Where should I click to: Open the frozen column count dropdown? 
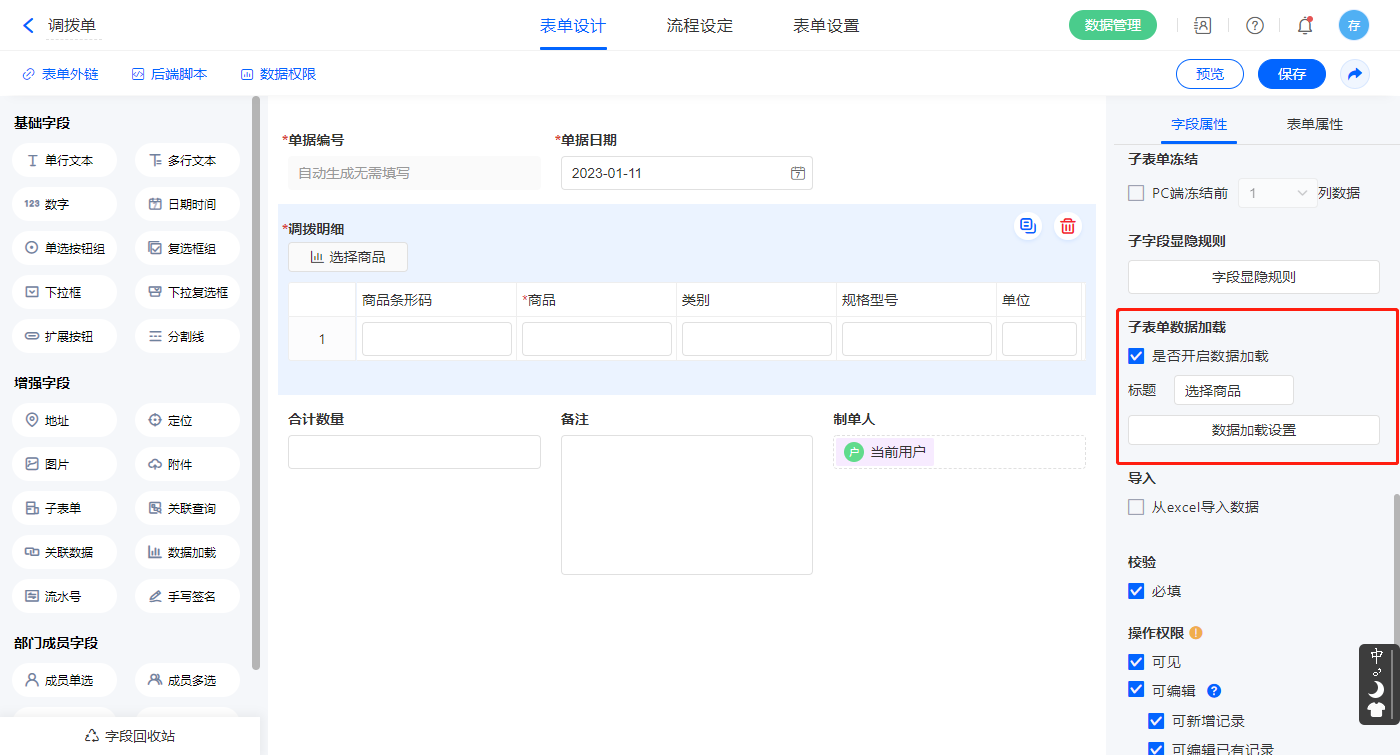tap(1278, 193)
